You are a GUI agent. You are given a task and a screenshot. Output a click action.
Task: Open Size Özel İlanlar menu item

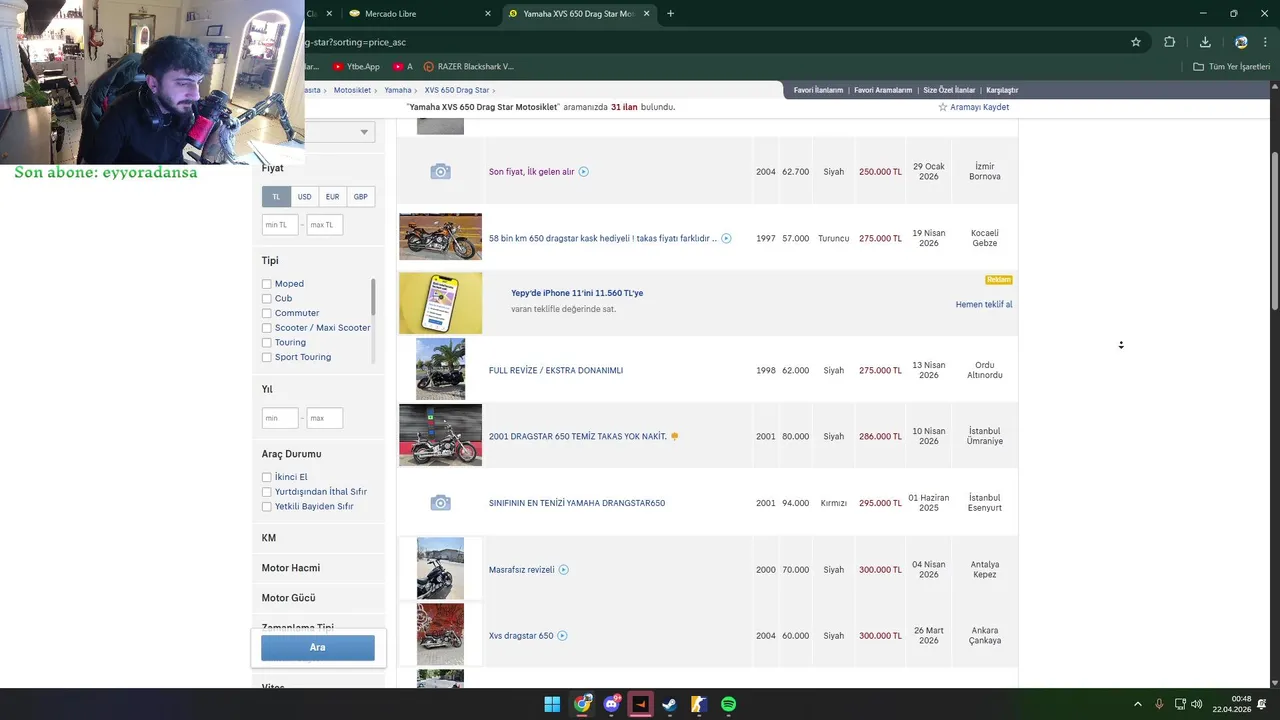tap(949, 90)
